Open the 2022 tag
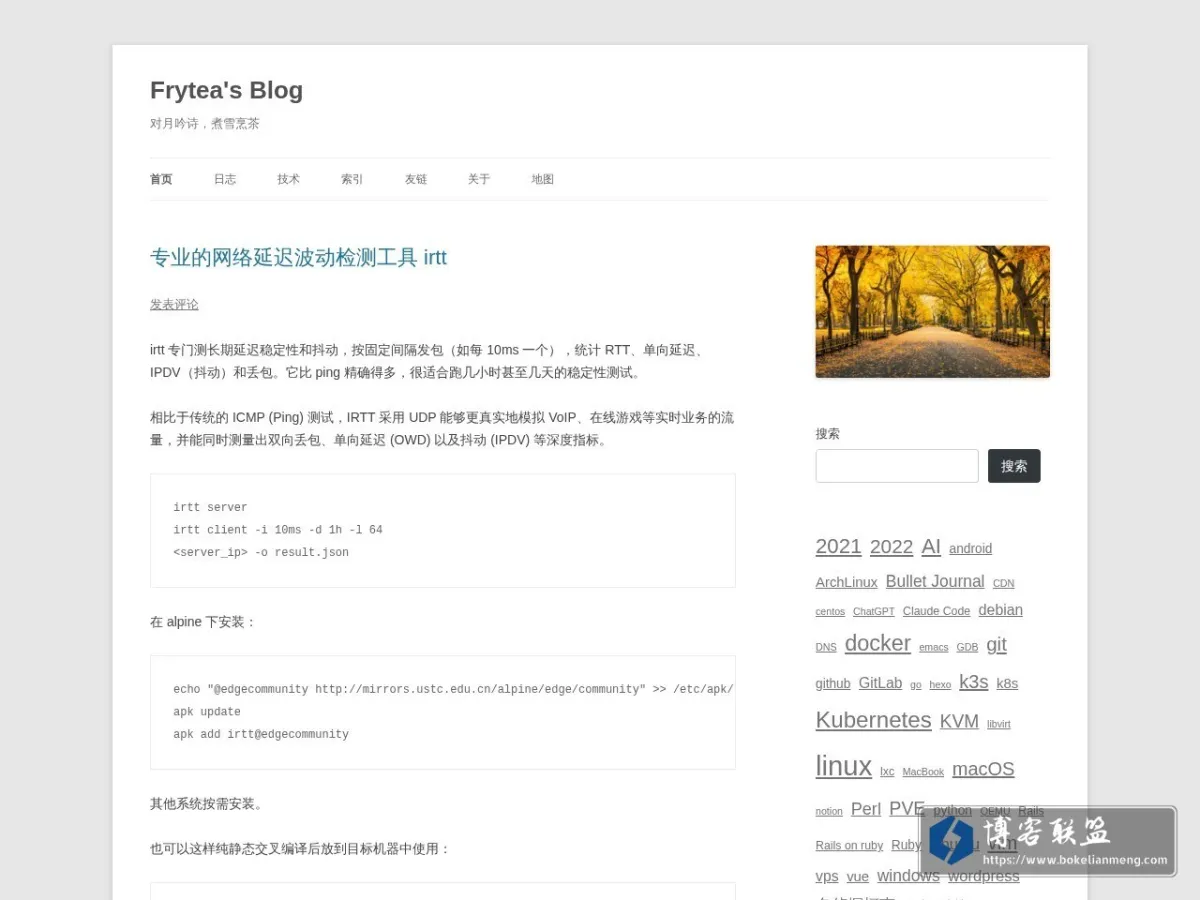The image size is (1200, 900). point(891,546)
